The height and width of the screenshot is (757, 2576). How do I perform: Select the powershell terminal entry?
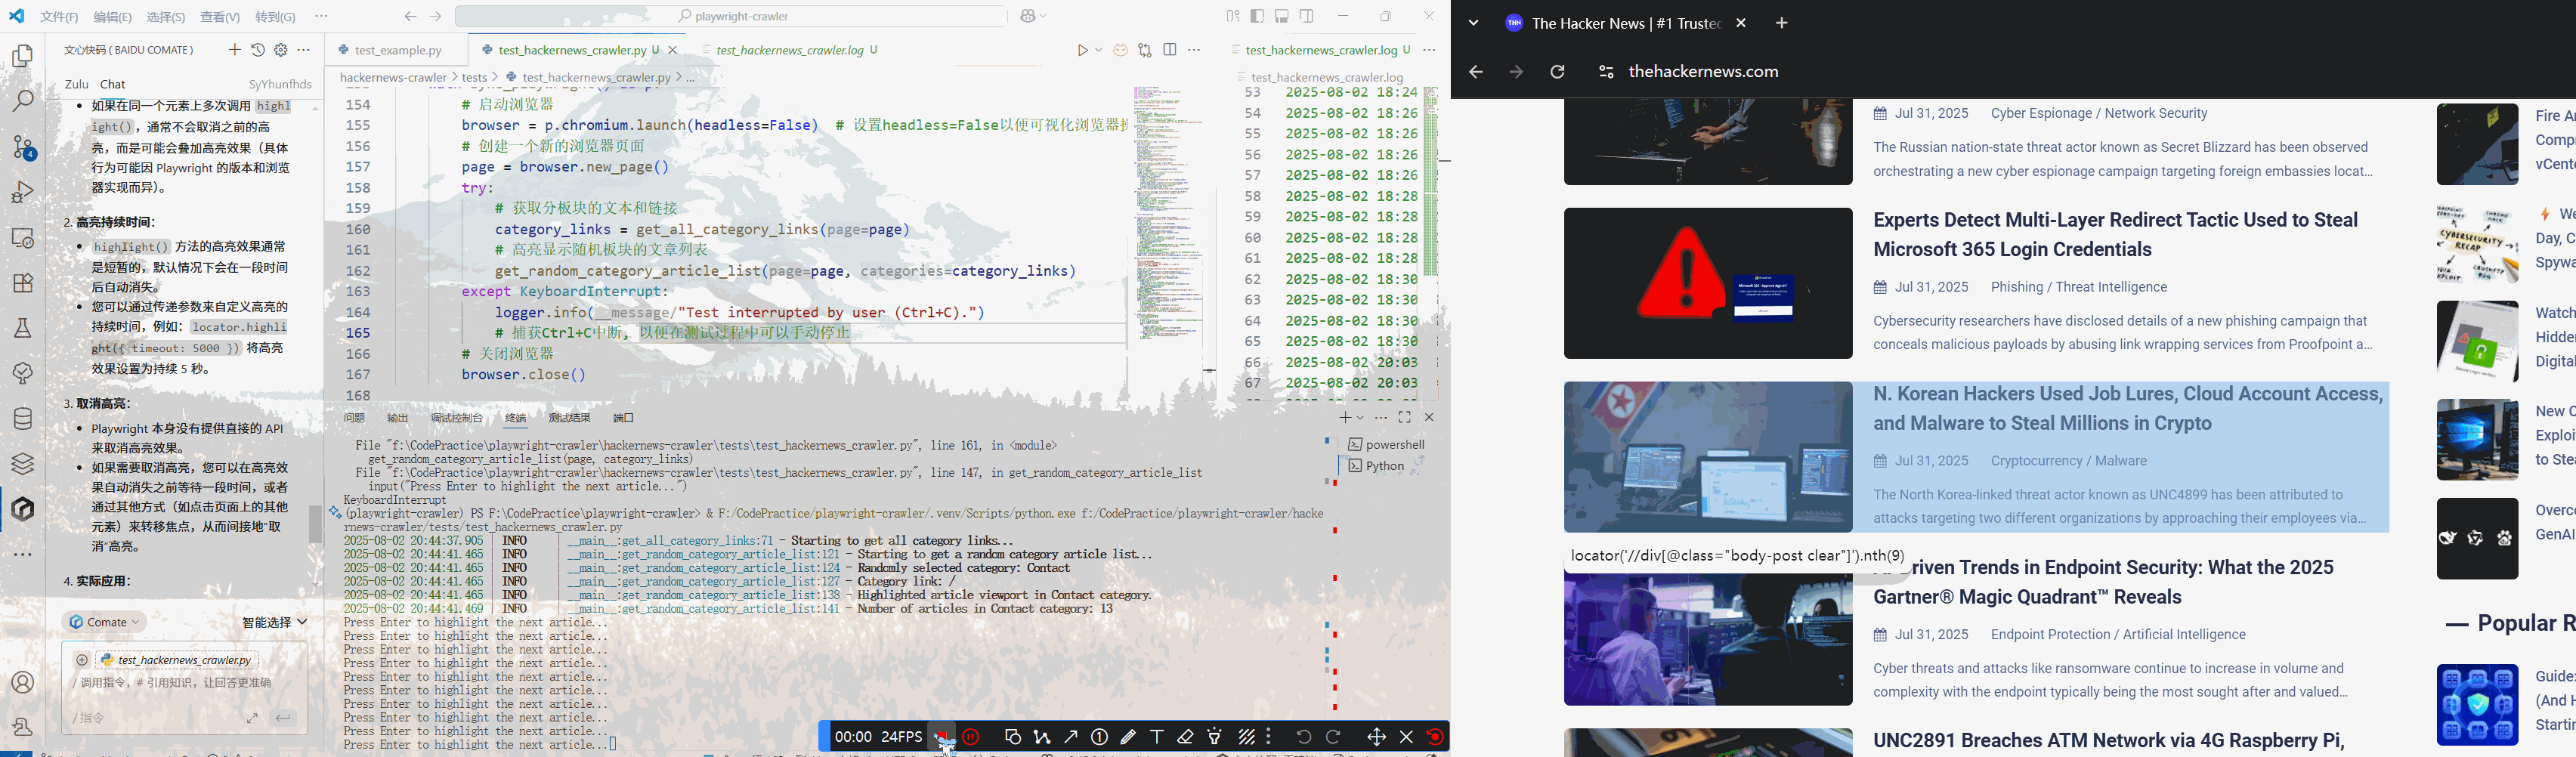coord(1386,445)
